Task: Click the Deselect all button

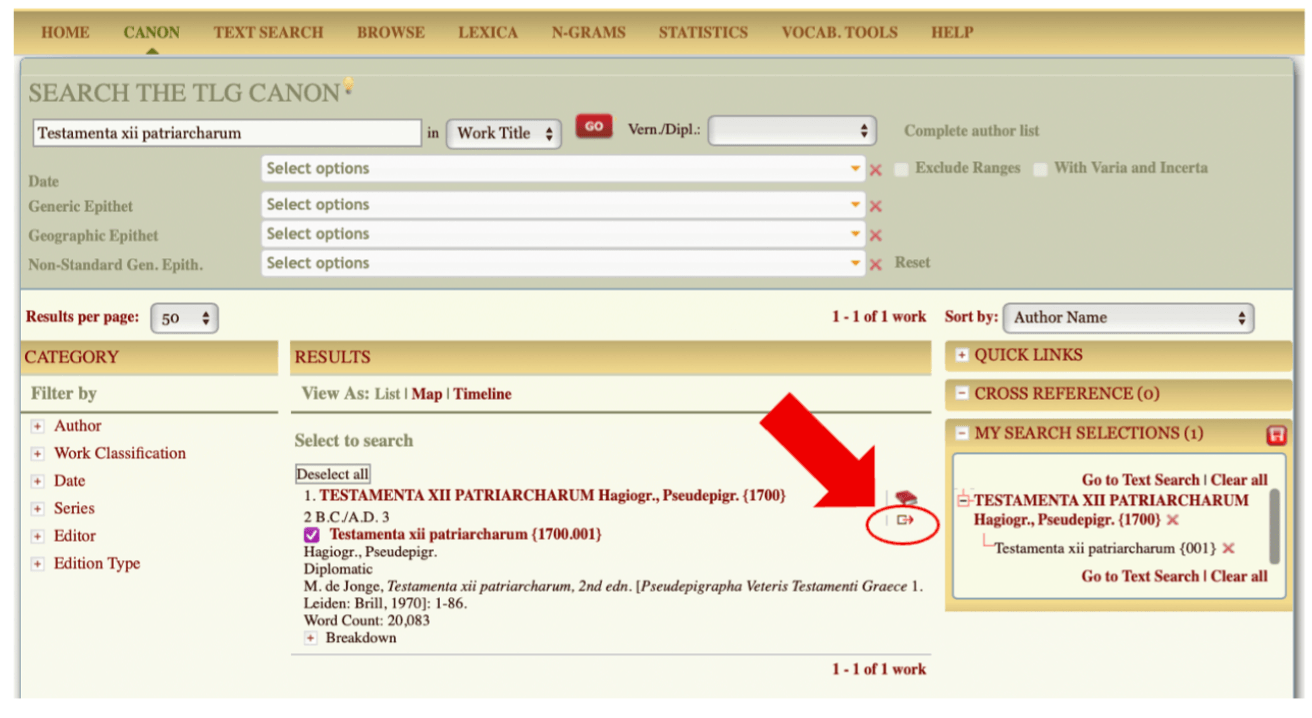Action: pyautogui.click(x=333, y=474)
